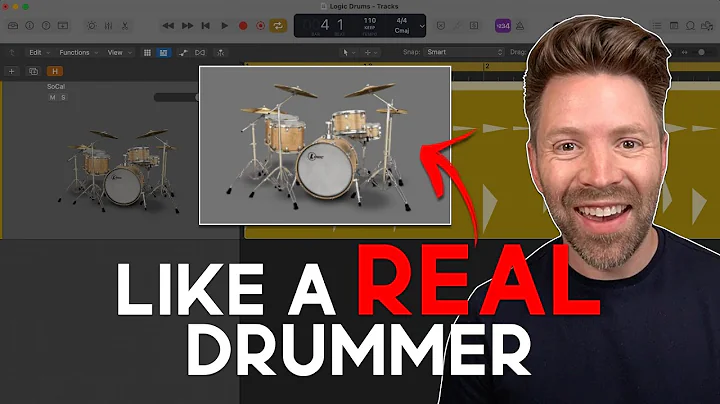Show the Toolbar icon in control bar
The image size is (720, 404).
coord(63,26)
